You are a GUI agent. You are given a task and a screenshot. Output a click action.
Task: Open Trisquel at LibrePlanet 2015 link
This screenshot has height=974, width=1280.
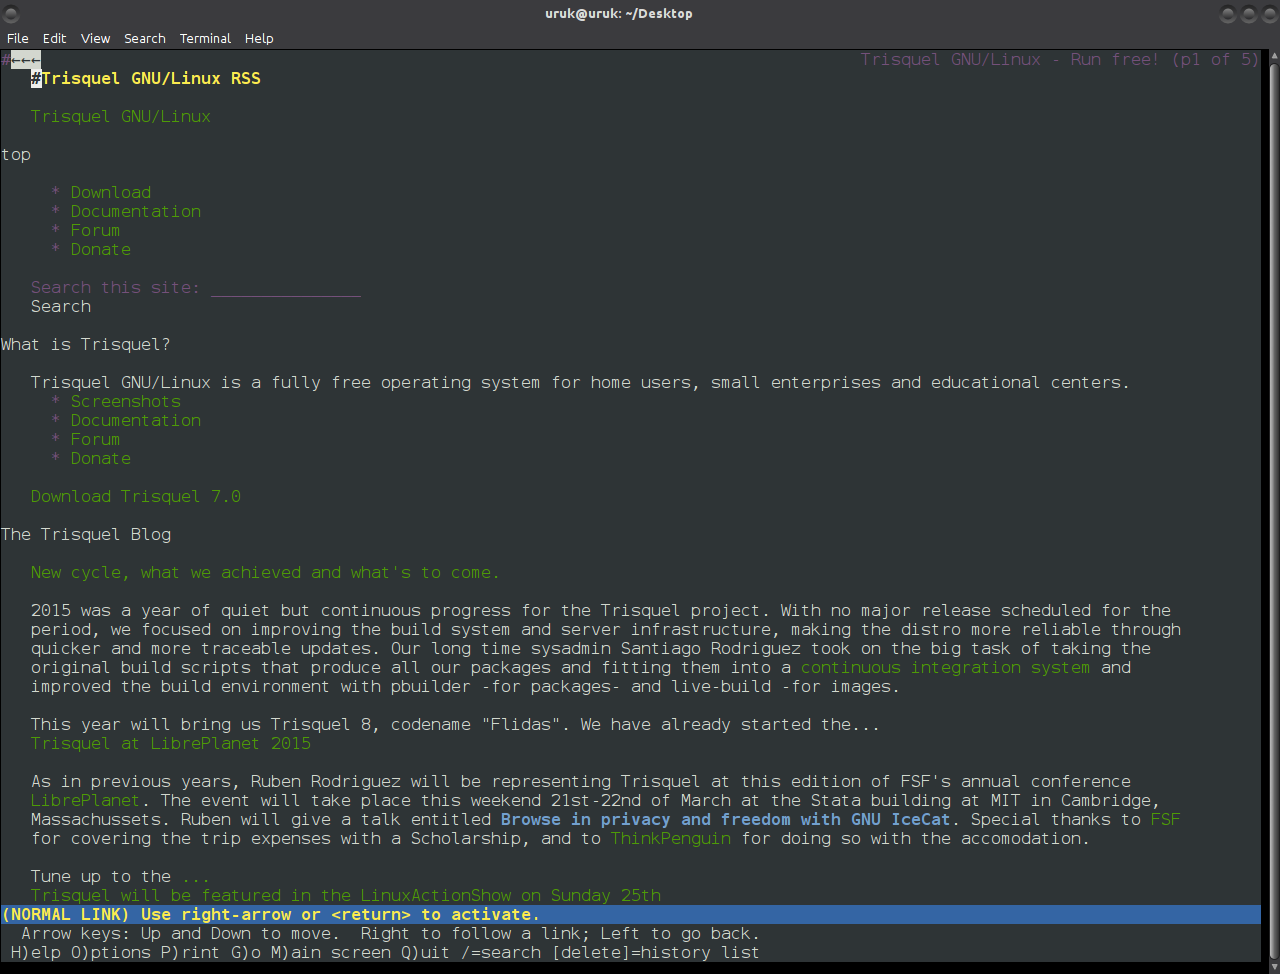click(x=171, y=743)
